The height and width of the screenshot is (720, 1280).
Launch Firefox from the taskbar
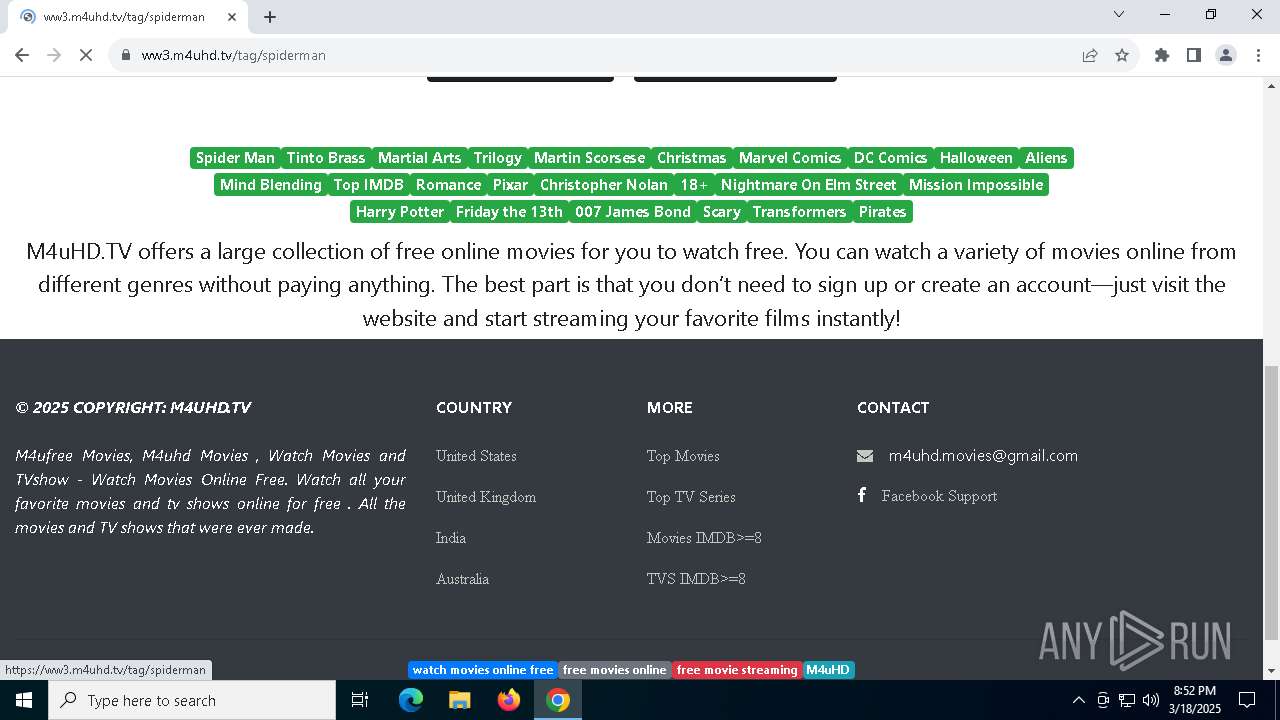point(508,700)
